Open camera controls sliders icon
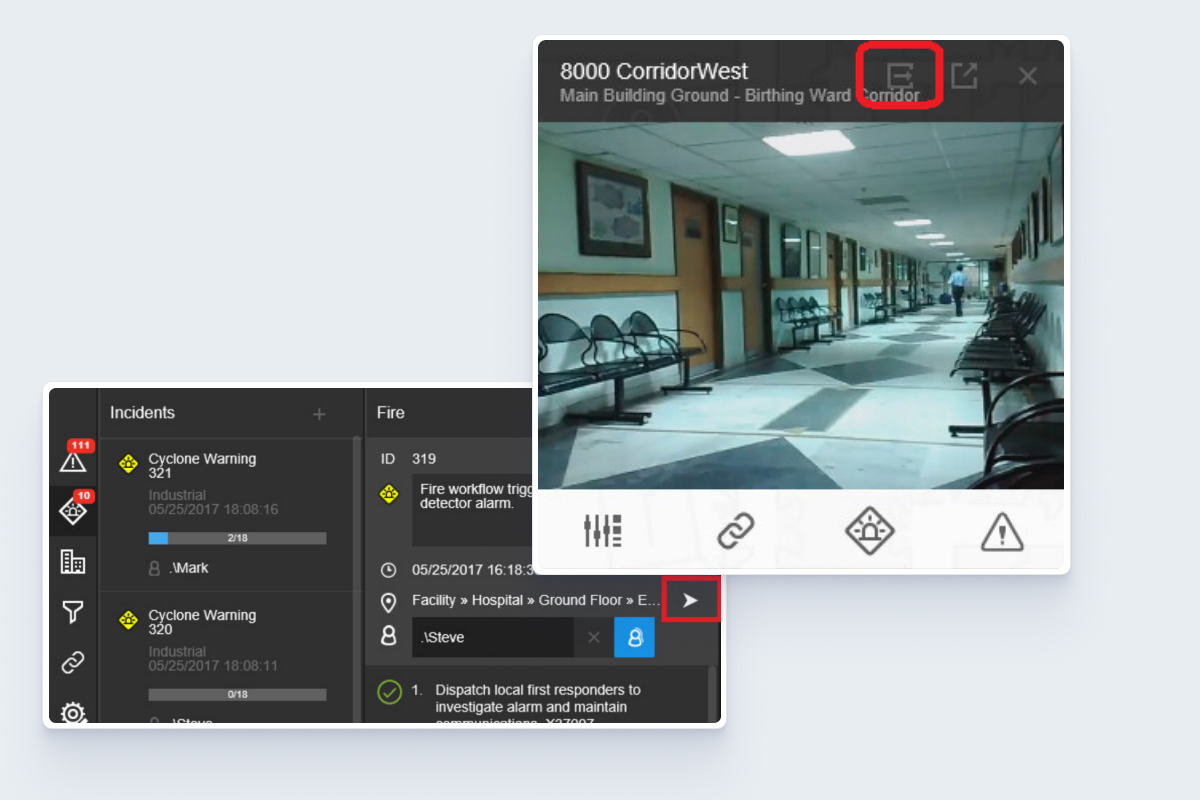 point(603,530)
